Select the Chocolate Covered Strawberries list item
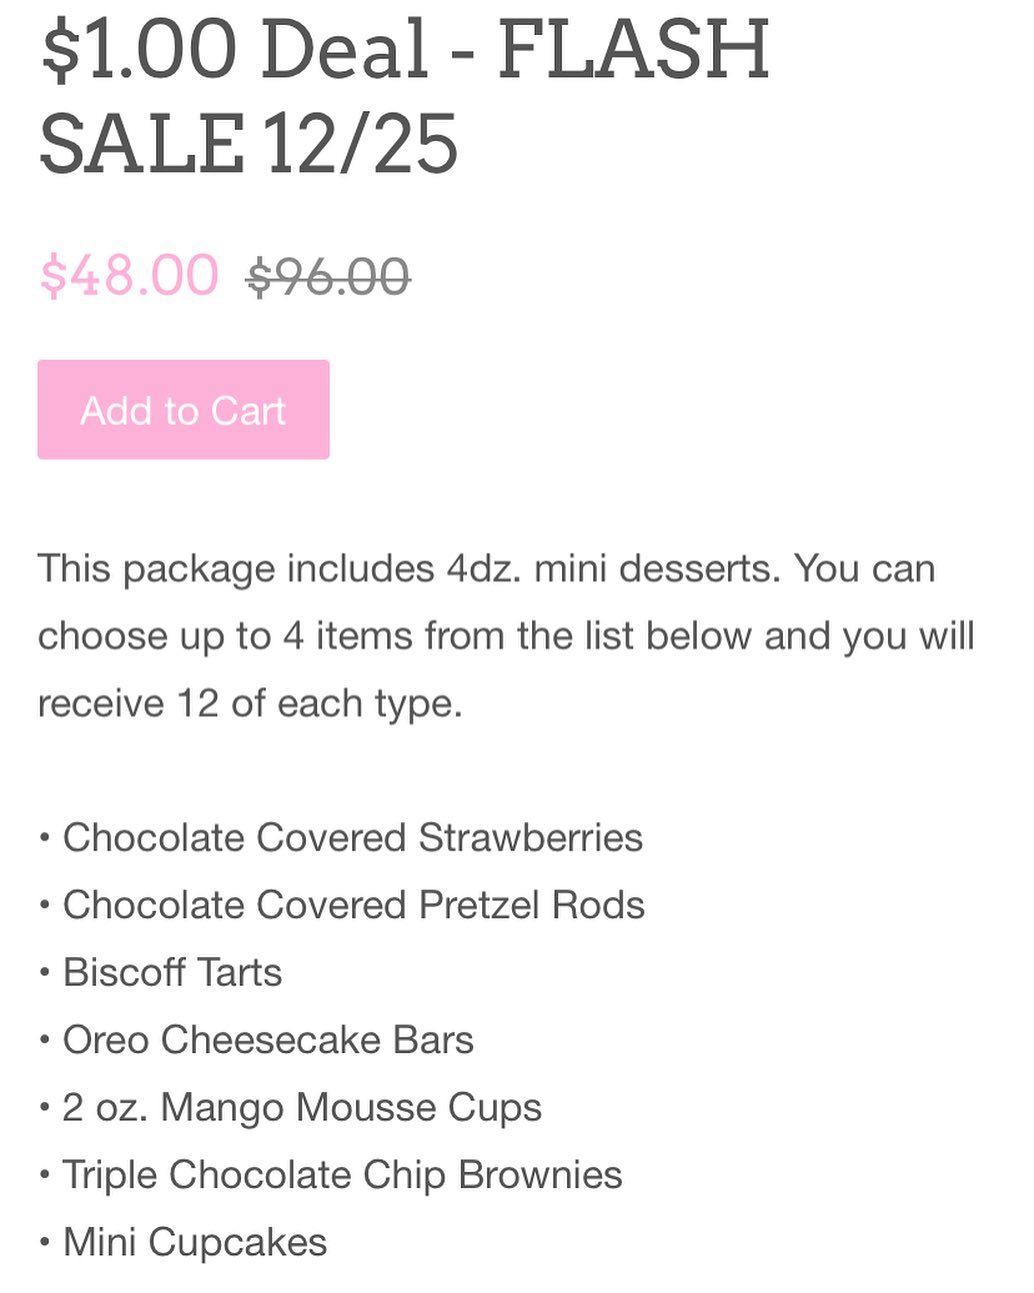1034x1293 pixels. point(352,838)
